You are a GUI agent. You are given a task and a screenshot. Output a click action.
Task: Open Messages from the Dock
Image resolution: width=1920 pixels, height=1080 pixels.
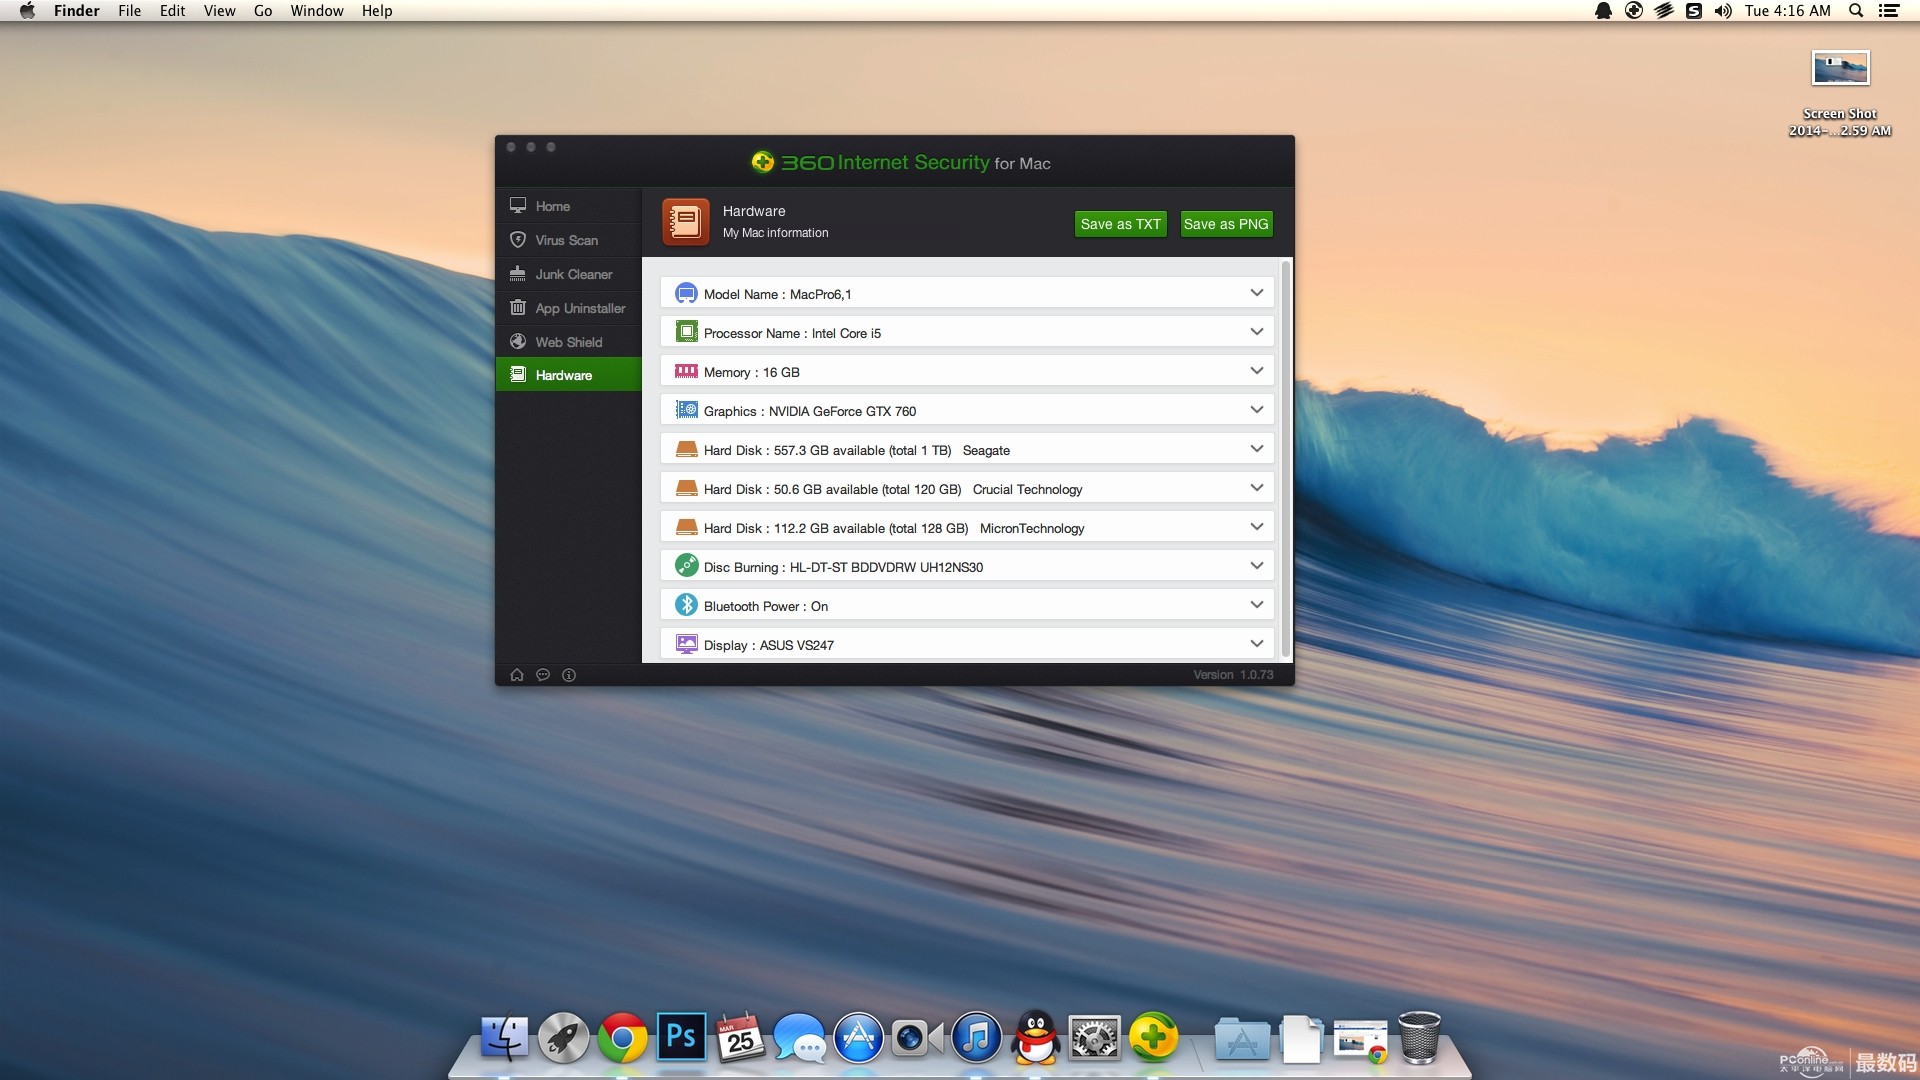pyautogui.click(x=799, y=1038)
